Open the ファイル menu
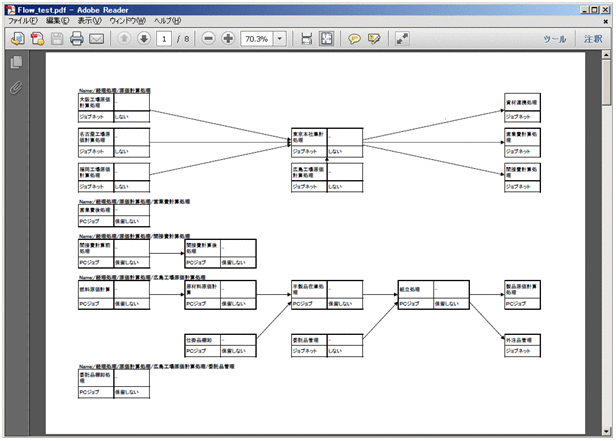 click(22, 20)
